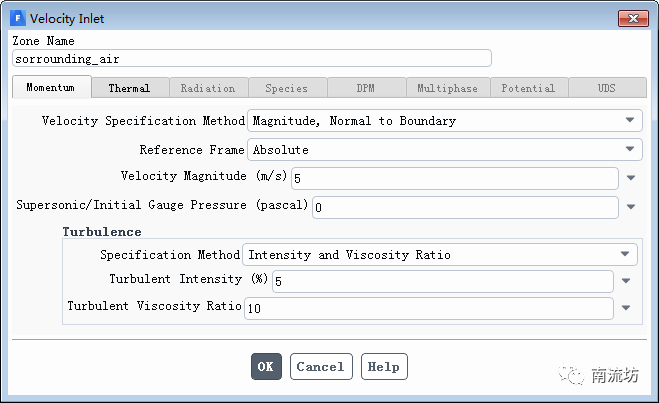
Task: Click the Turbulent Viscosity Ratio field
Action: 428,308
